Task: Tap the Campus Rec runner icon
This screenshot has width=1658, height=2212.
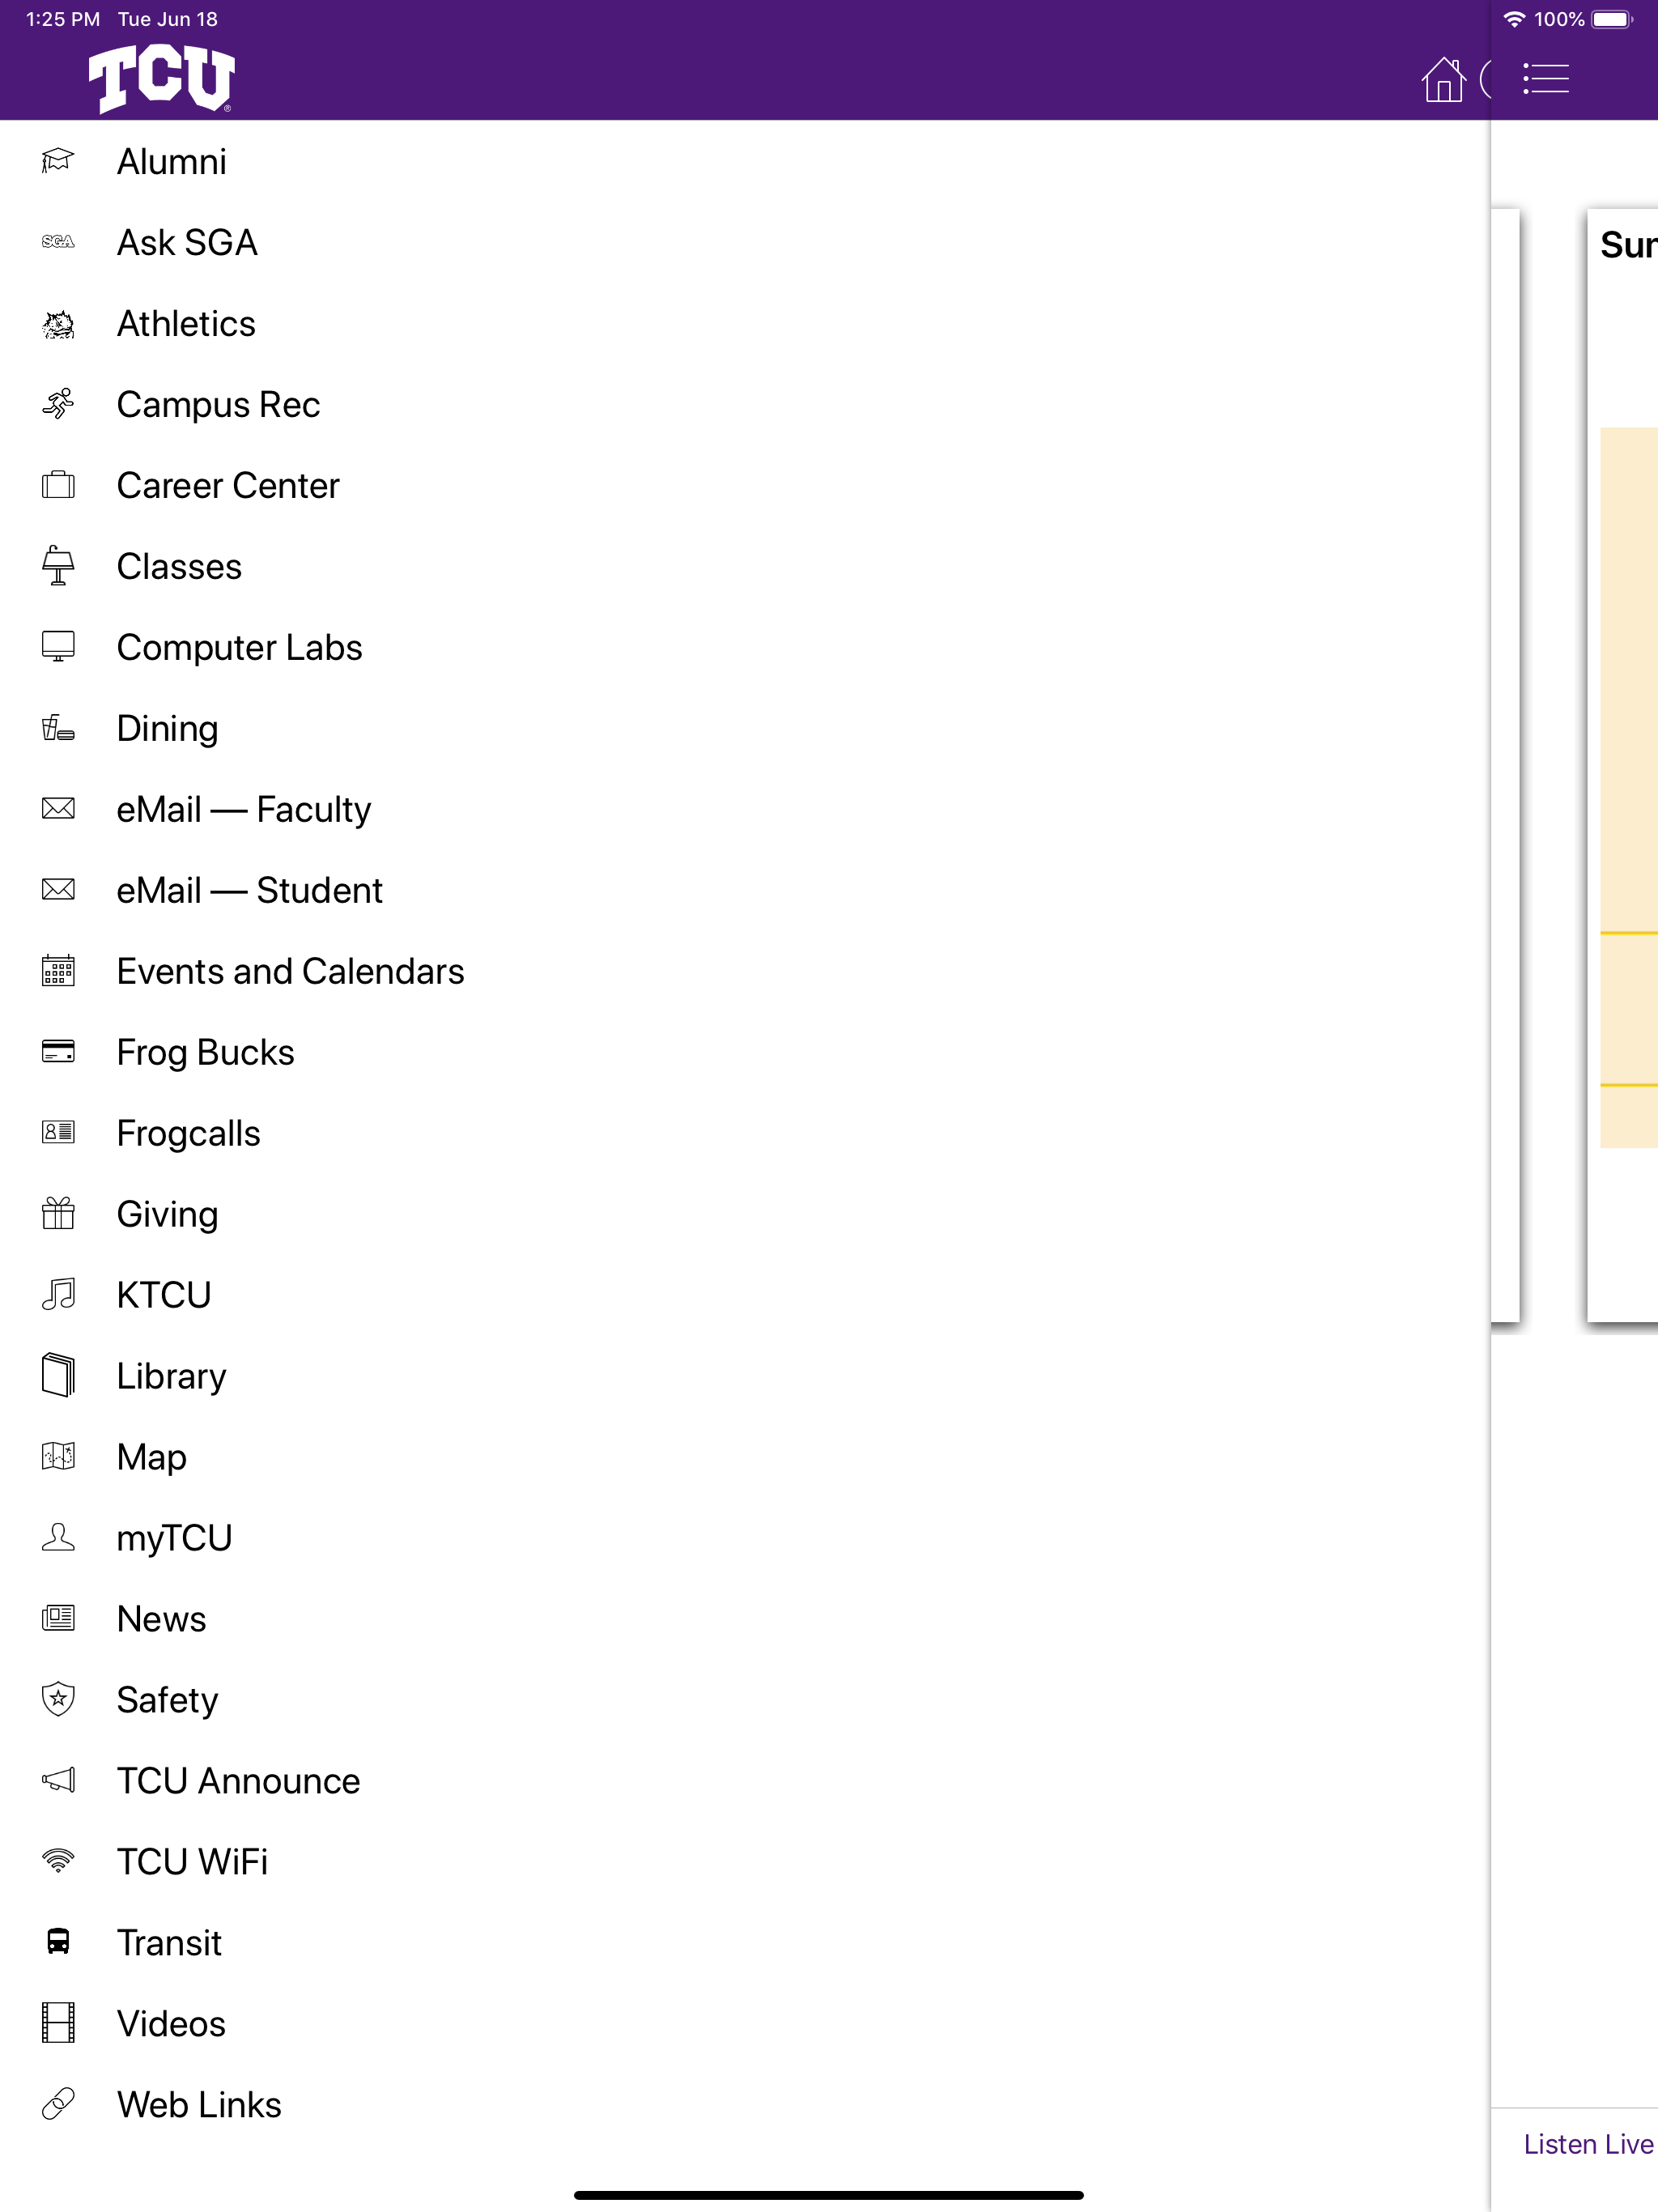Action: coord(57,404)
